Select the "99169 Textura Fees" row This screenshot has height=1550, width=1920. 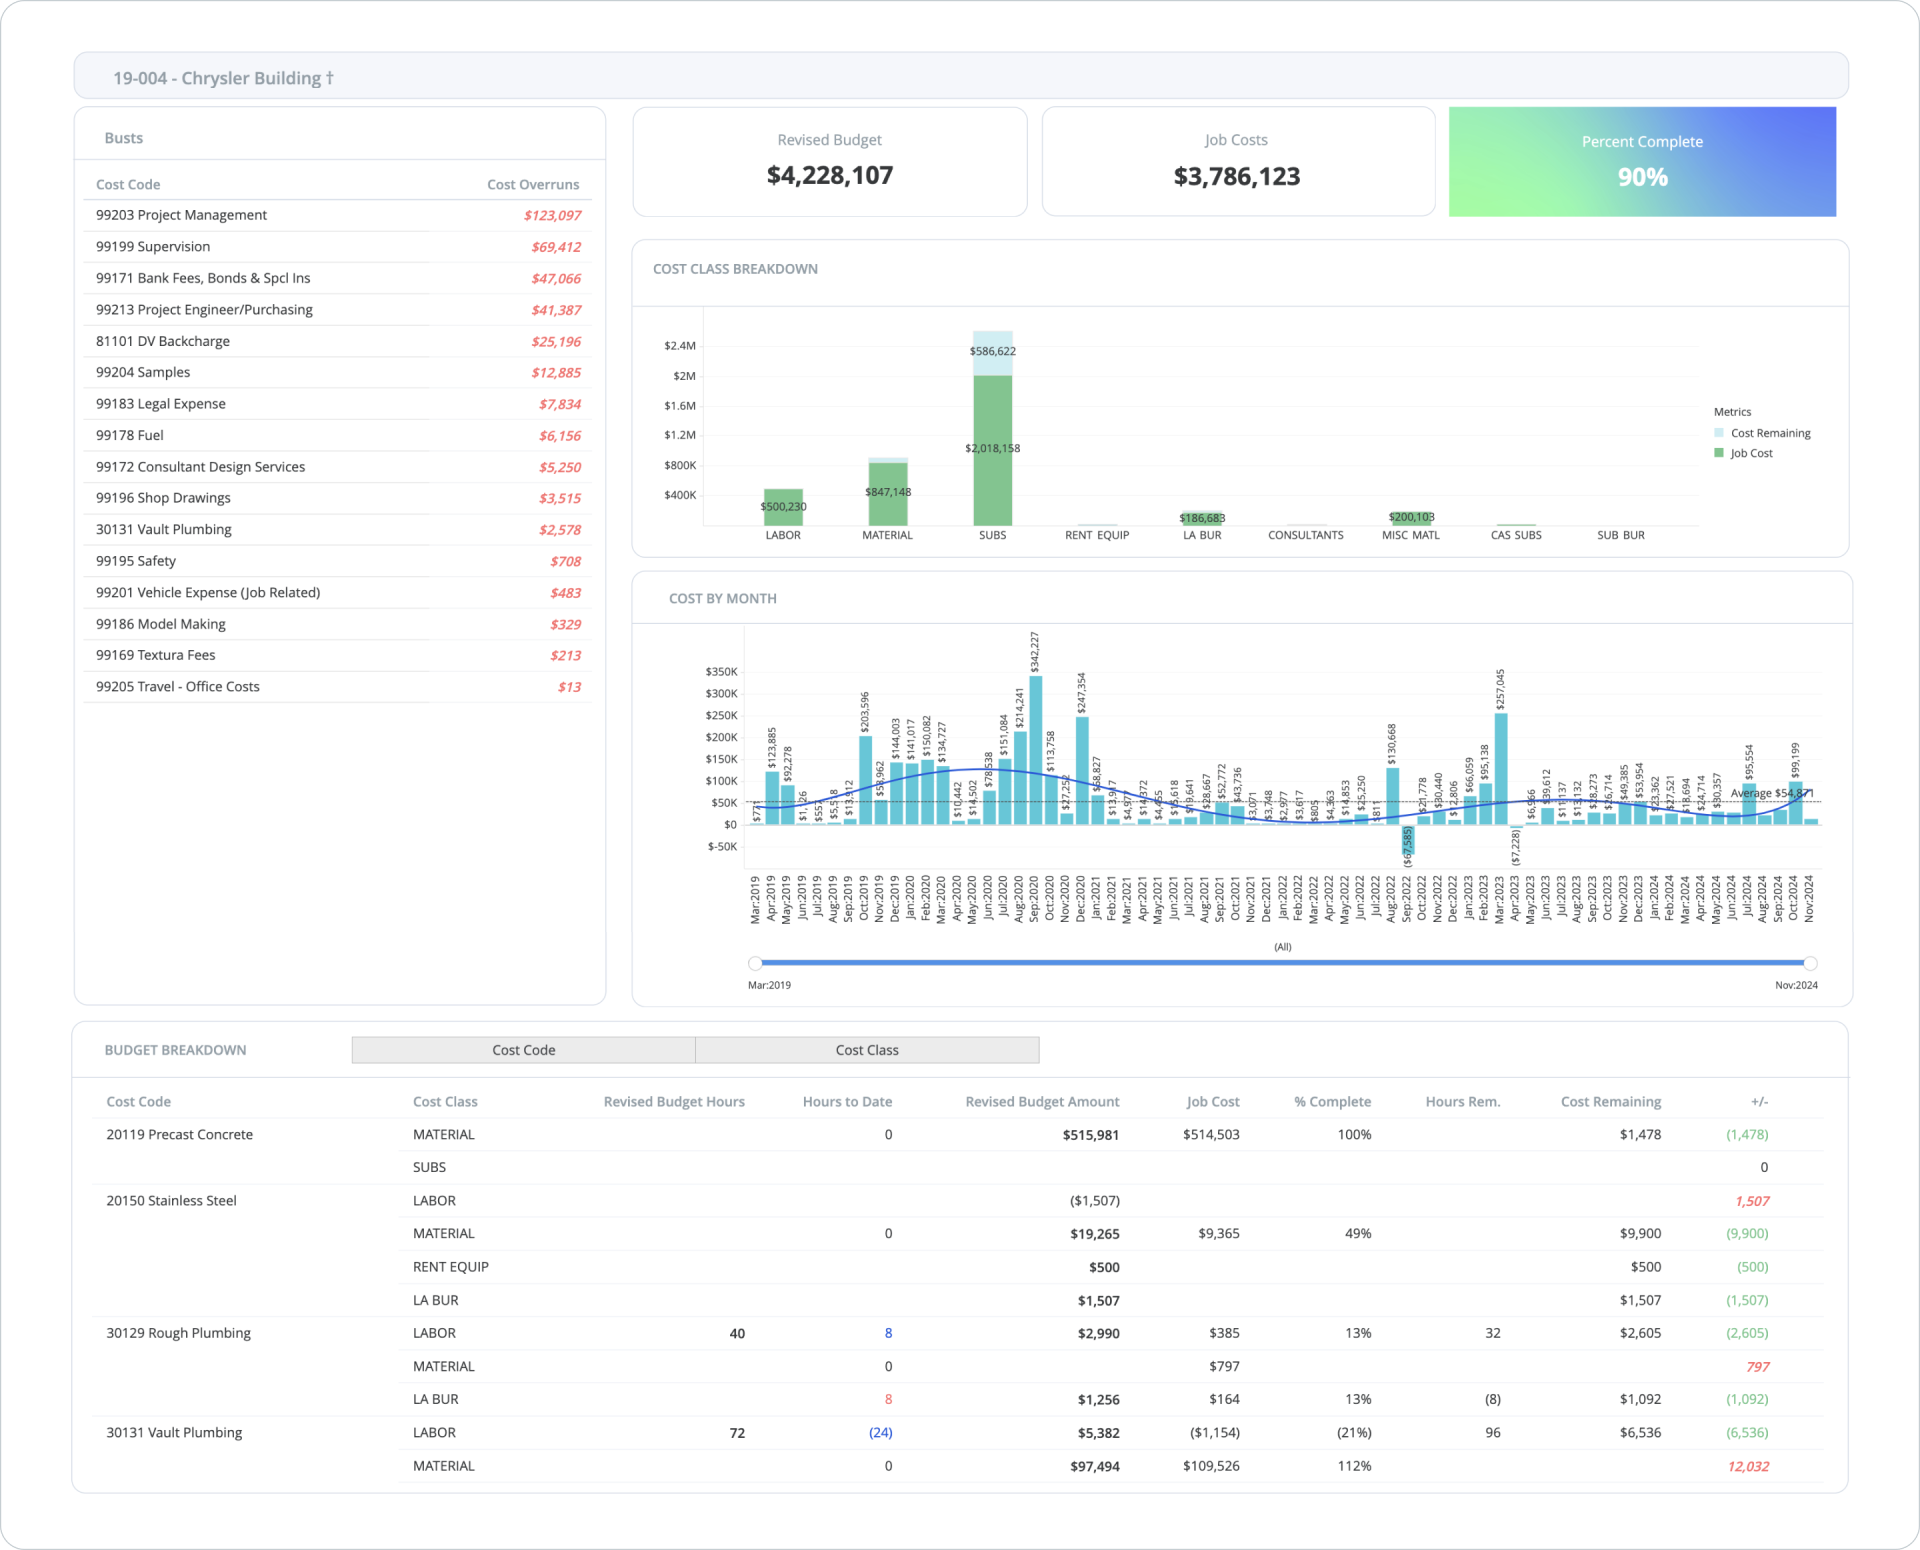coord(338,655)
